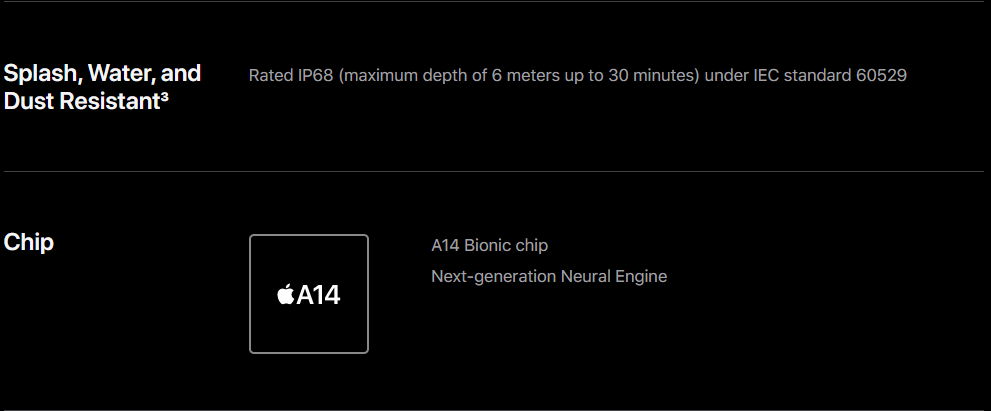Click 'IEC standard 60529' text
The width and height of the screenshot is (991, 411).
coord(830,76)
